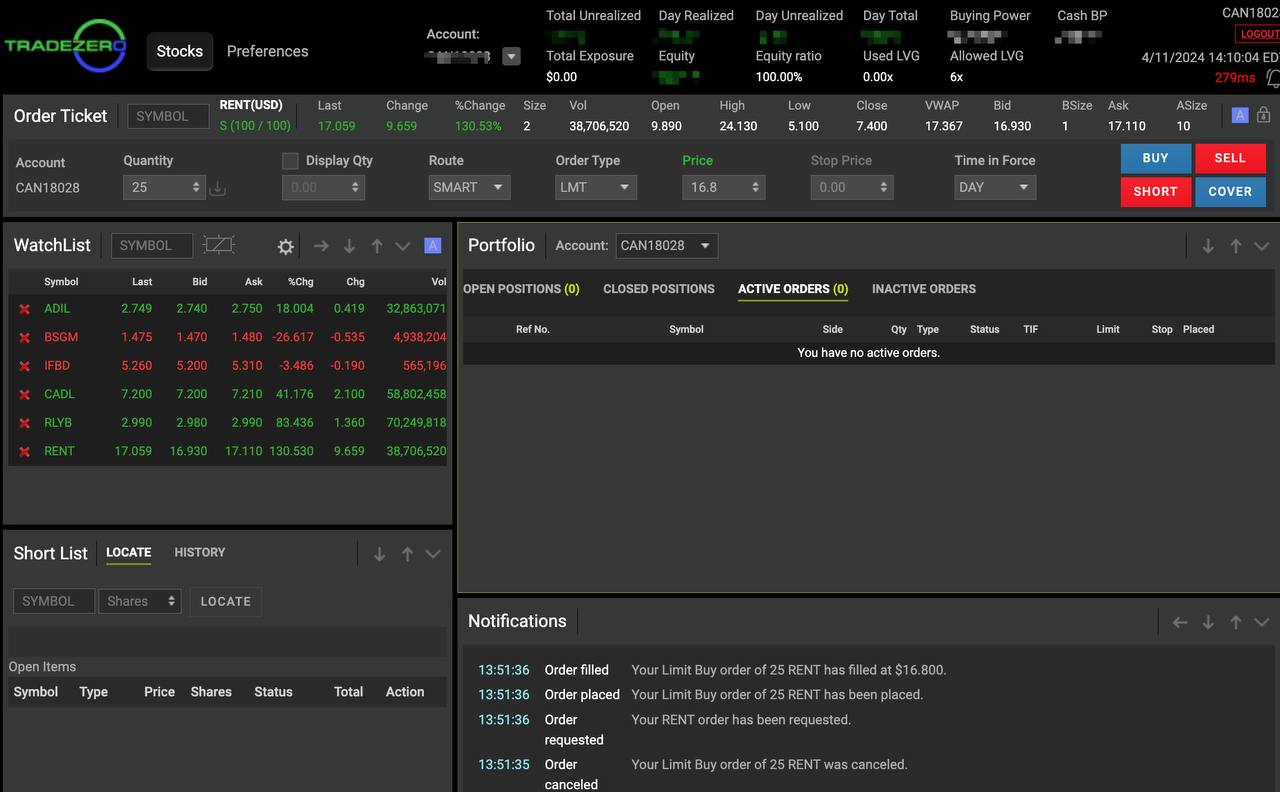This screenshot has width=1280, height=792.
Task: Switch to the Closed Positions tab
Action: click(x=658, y=289)
